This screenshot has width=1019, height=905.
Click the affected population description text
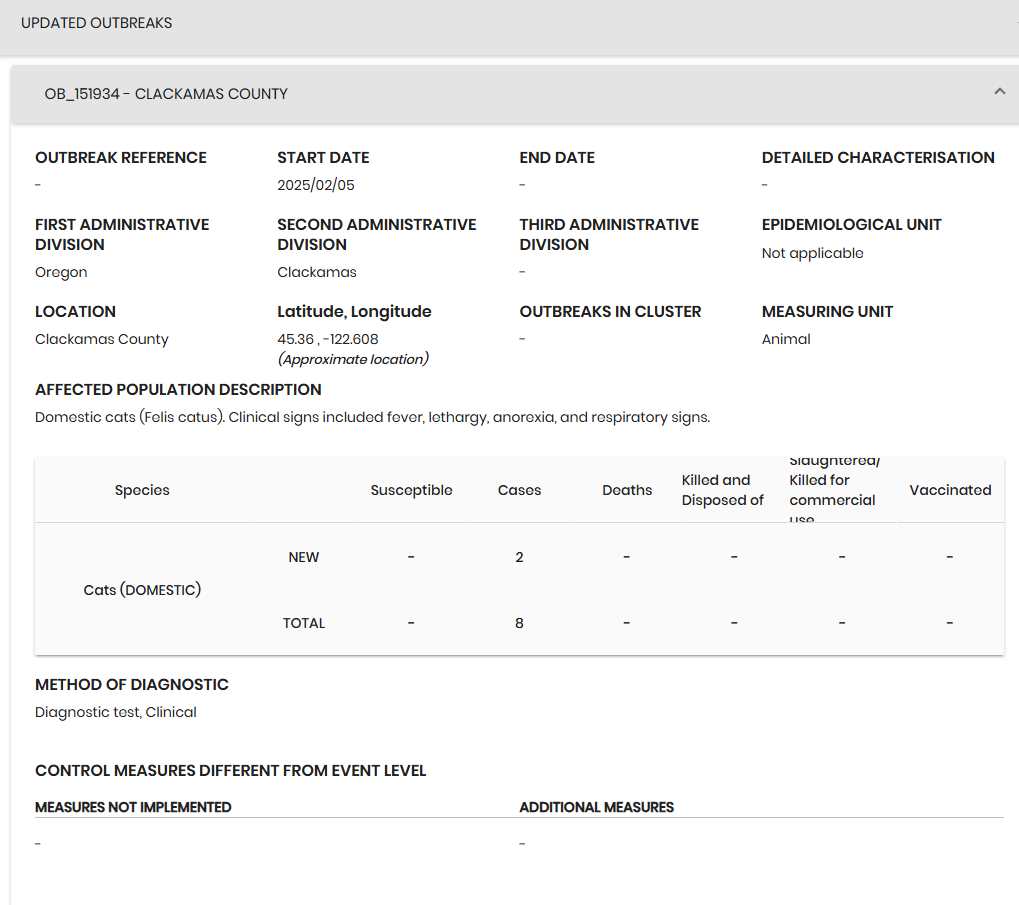coord(372,418)
